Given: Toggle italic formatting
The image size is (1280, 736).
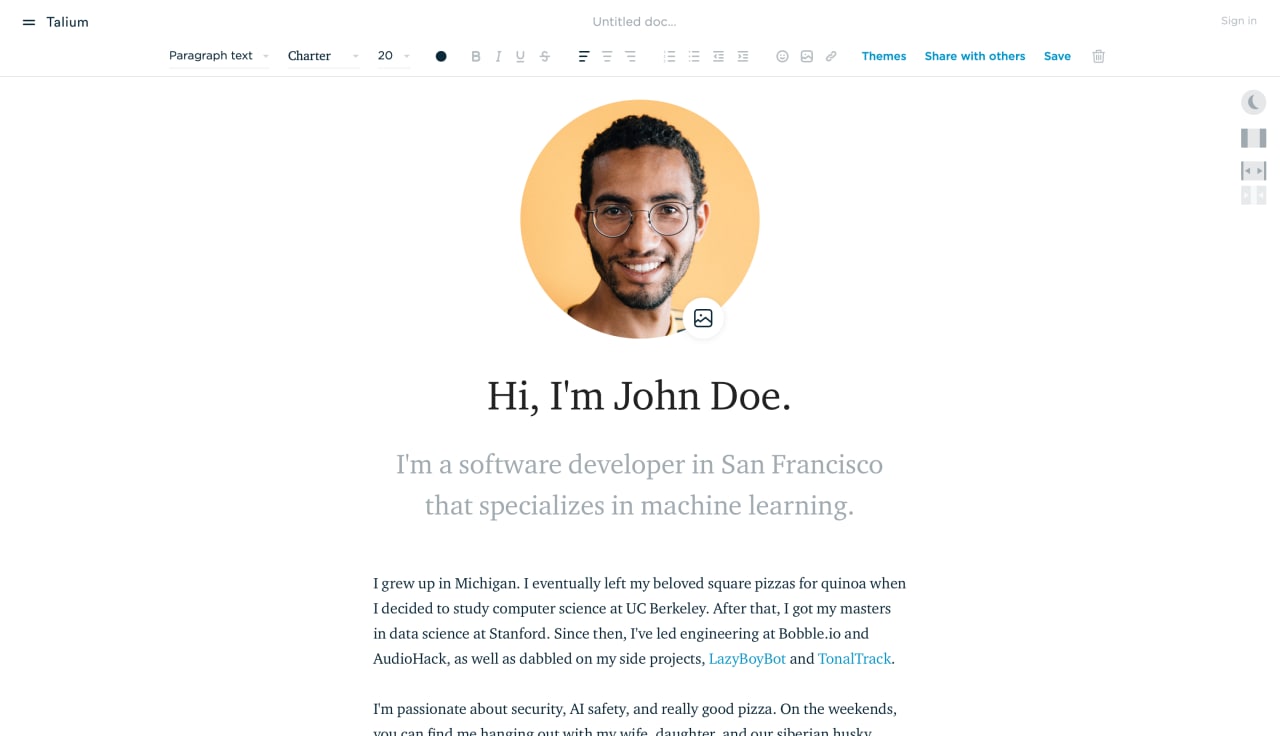Looking at the screenshot, I should coord(498,56).
